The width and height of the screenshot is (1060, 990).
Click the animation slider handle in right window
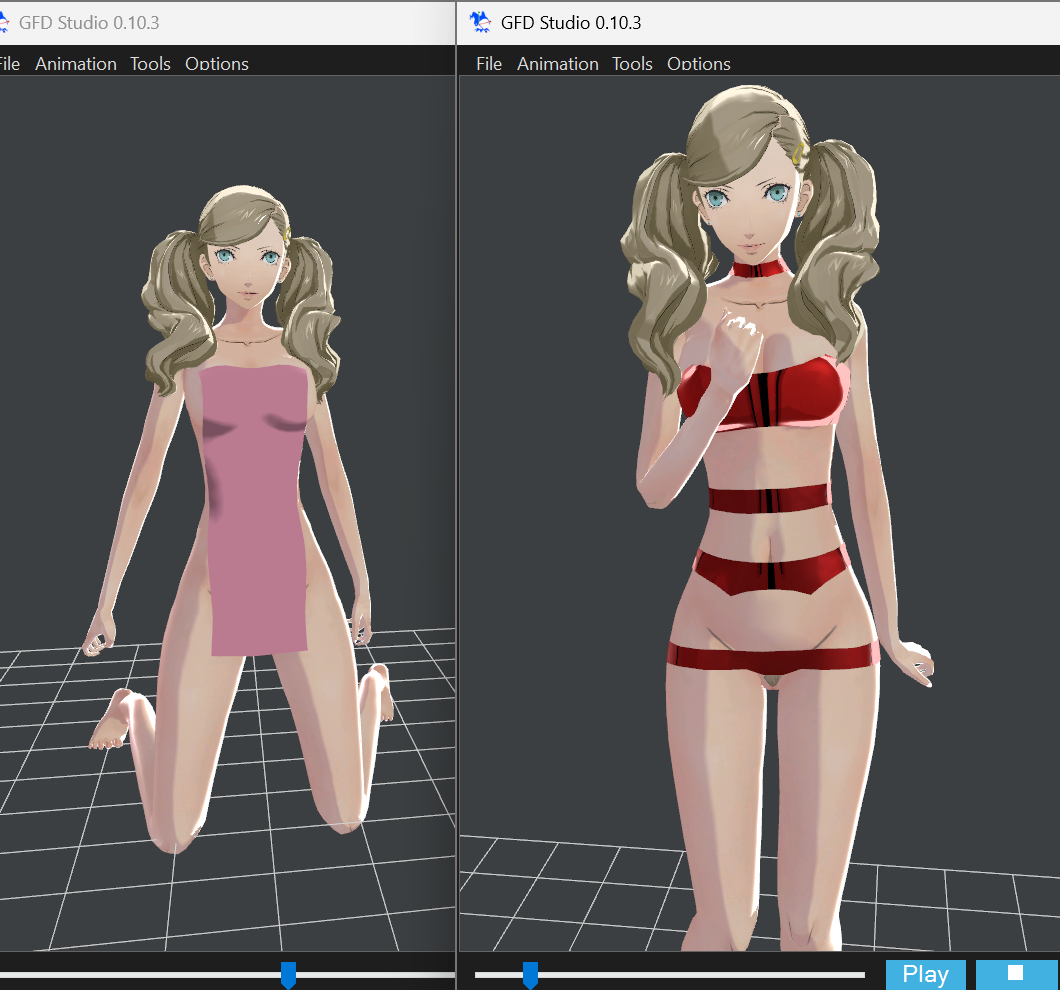[531, 975]
